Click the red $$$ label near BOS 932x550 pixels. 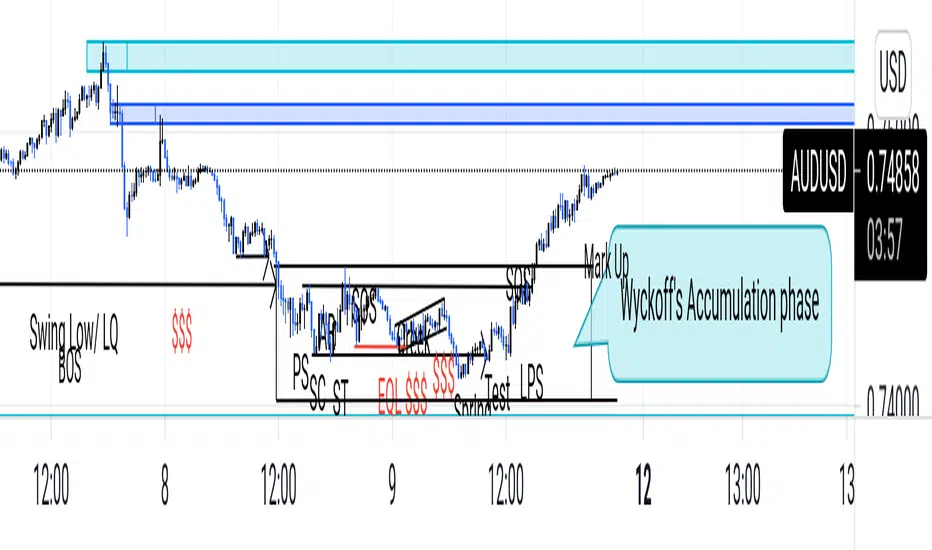point(182,331)
